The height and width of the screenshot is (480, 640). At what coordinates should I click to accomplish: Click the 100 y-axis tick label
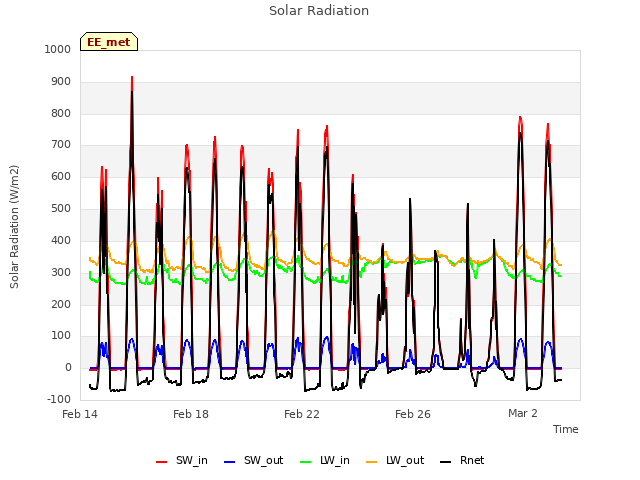tap(61, 336)
